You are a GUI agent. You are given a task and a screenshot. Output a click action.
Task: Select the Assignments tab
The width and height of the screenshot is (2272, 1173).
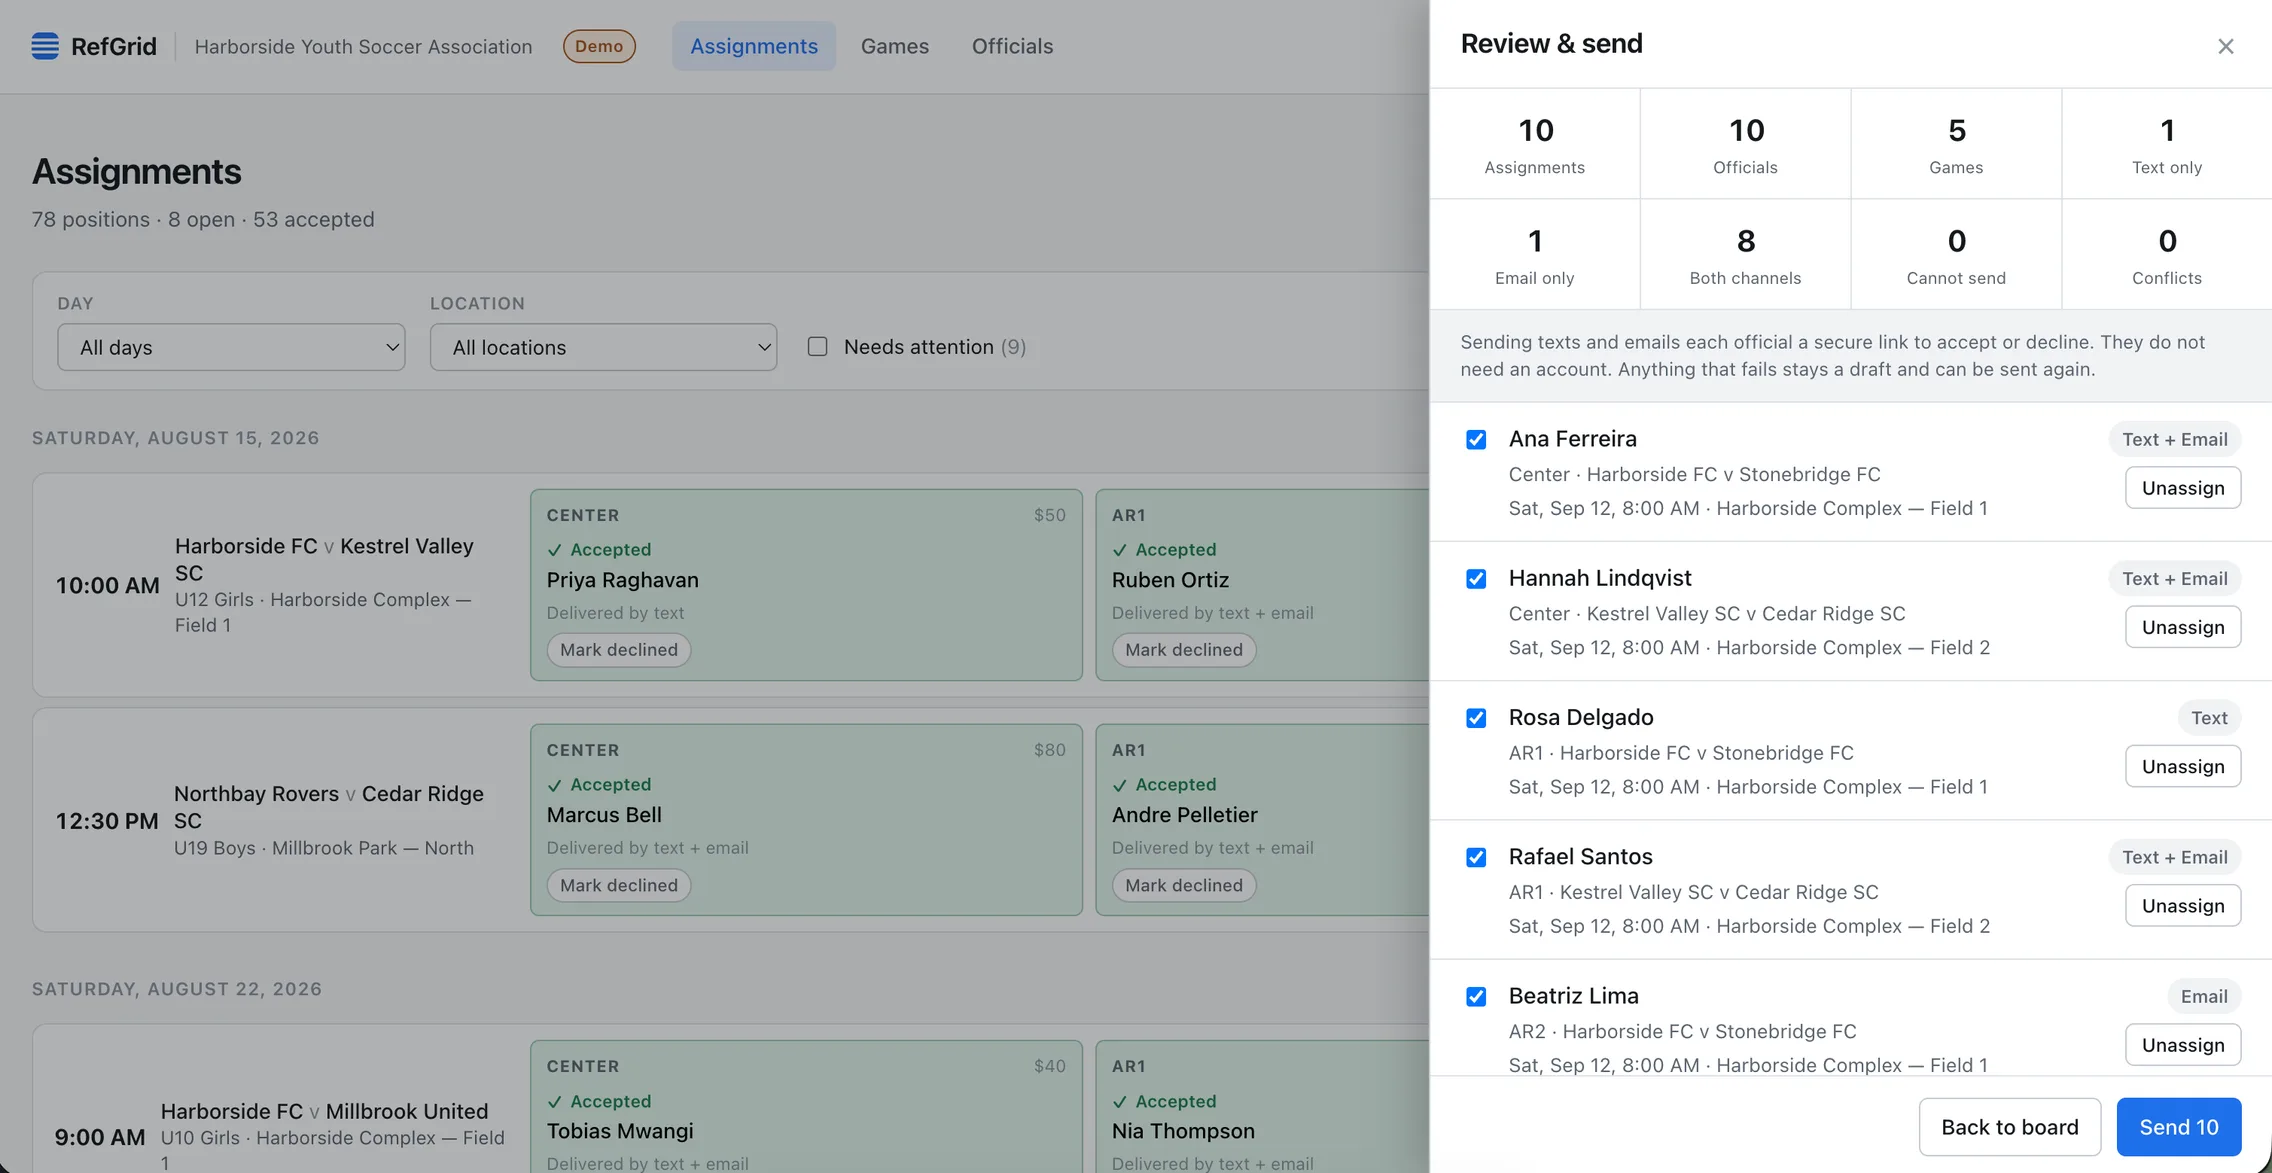coord(754,46)
